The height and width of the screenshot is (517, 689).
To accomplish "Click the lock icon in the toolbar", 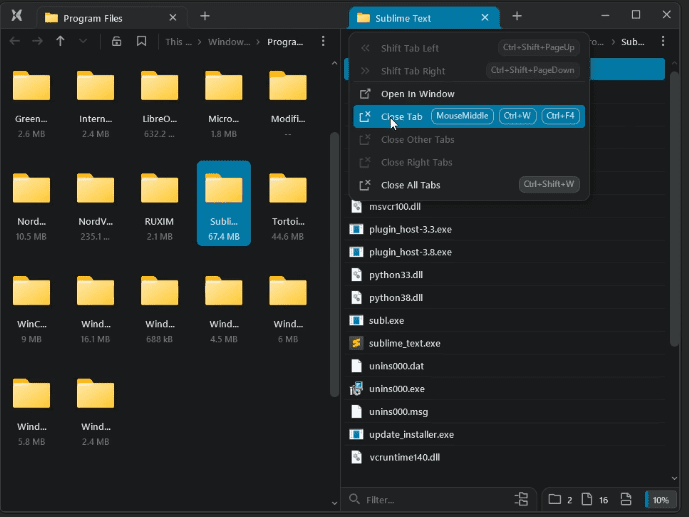I will (117, 41).
